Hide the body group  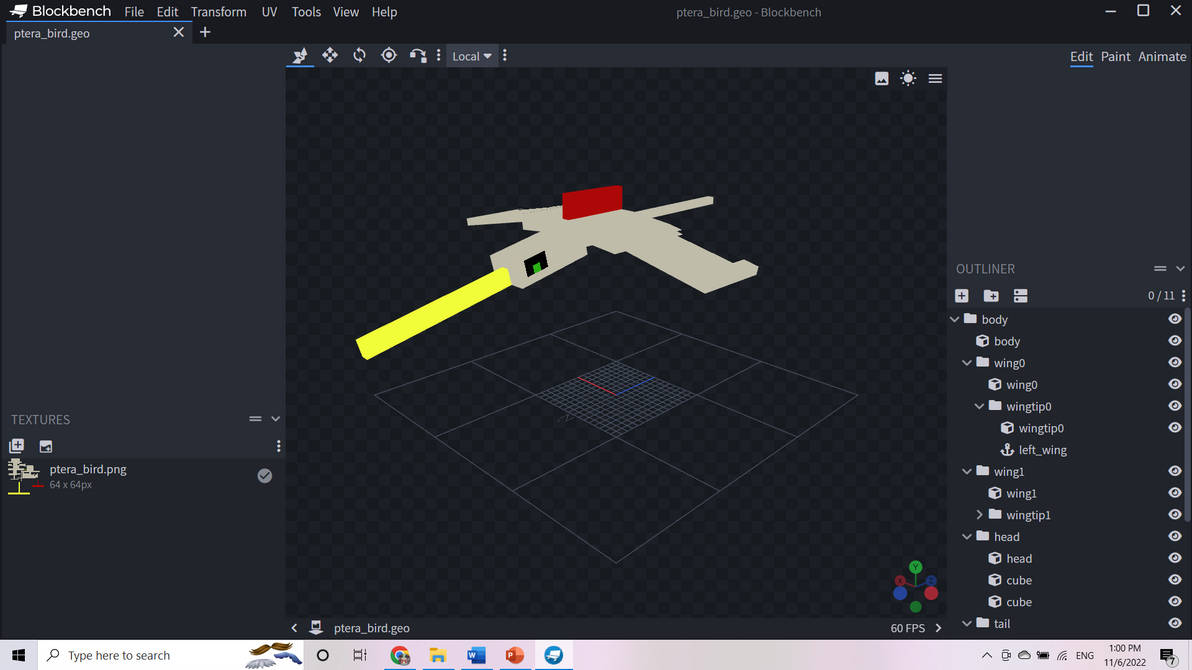[1175, 319]
